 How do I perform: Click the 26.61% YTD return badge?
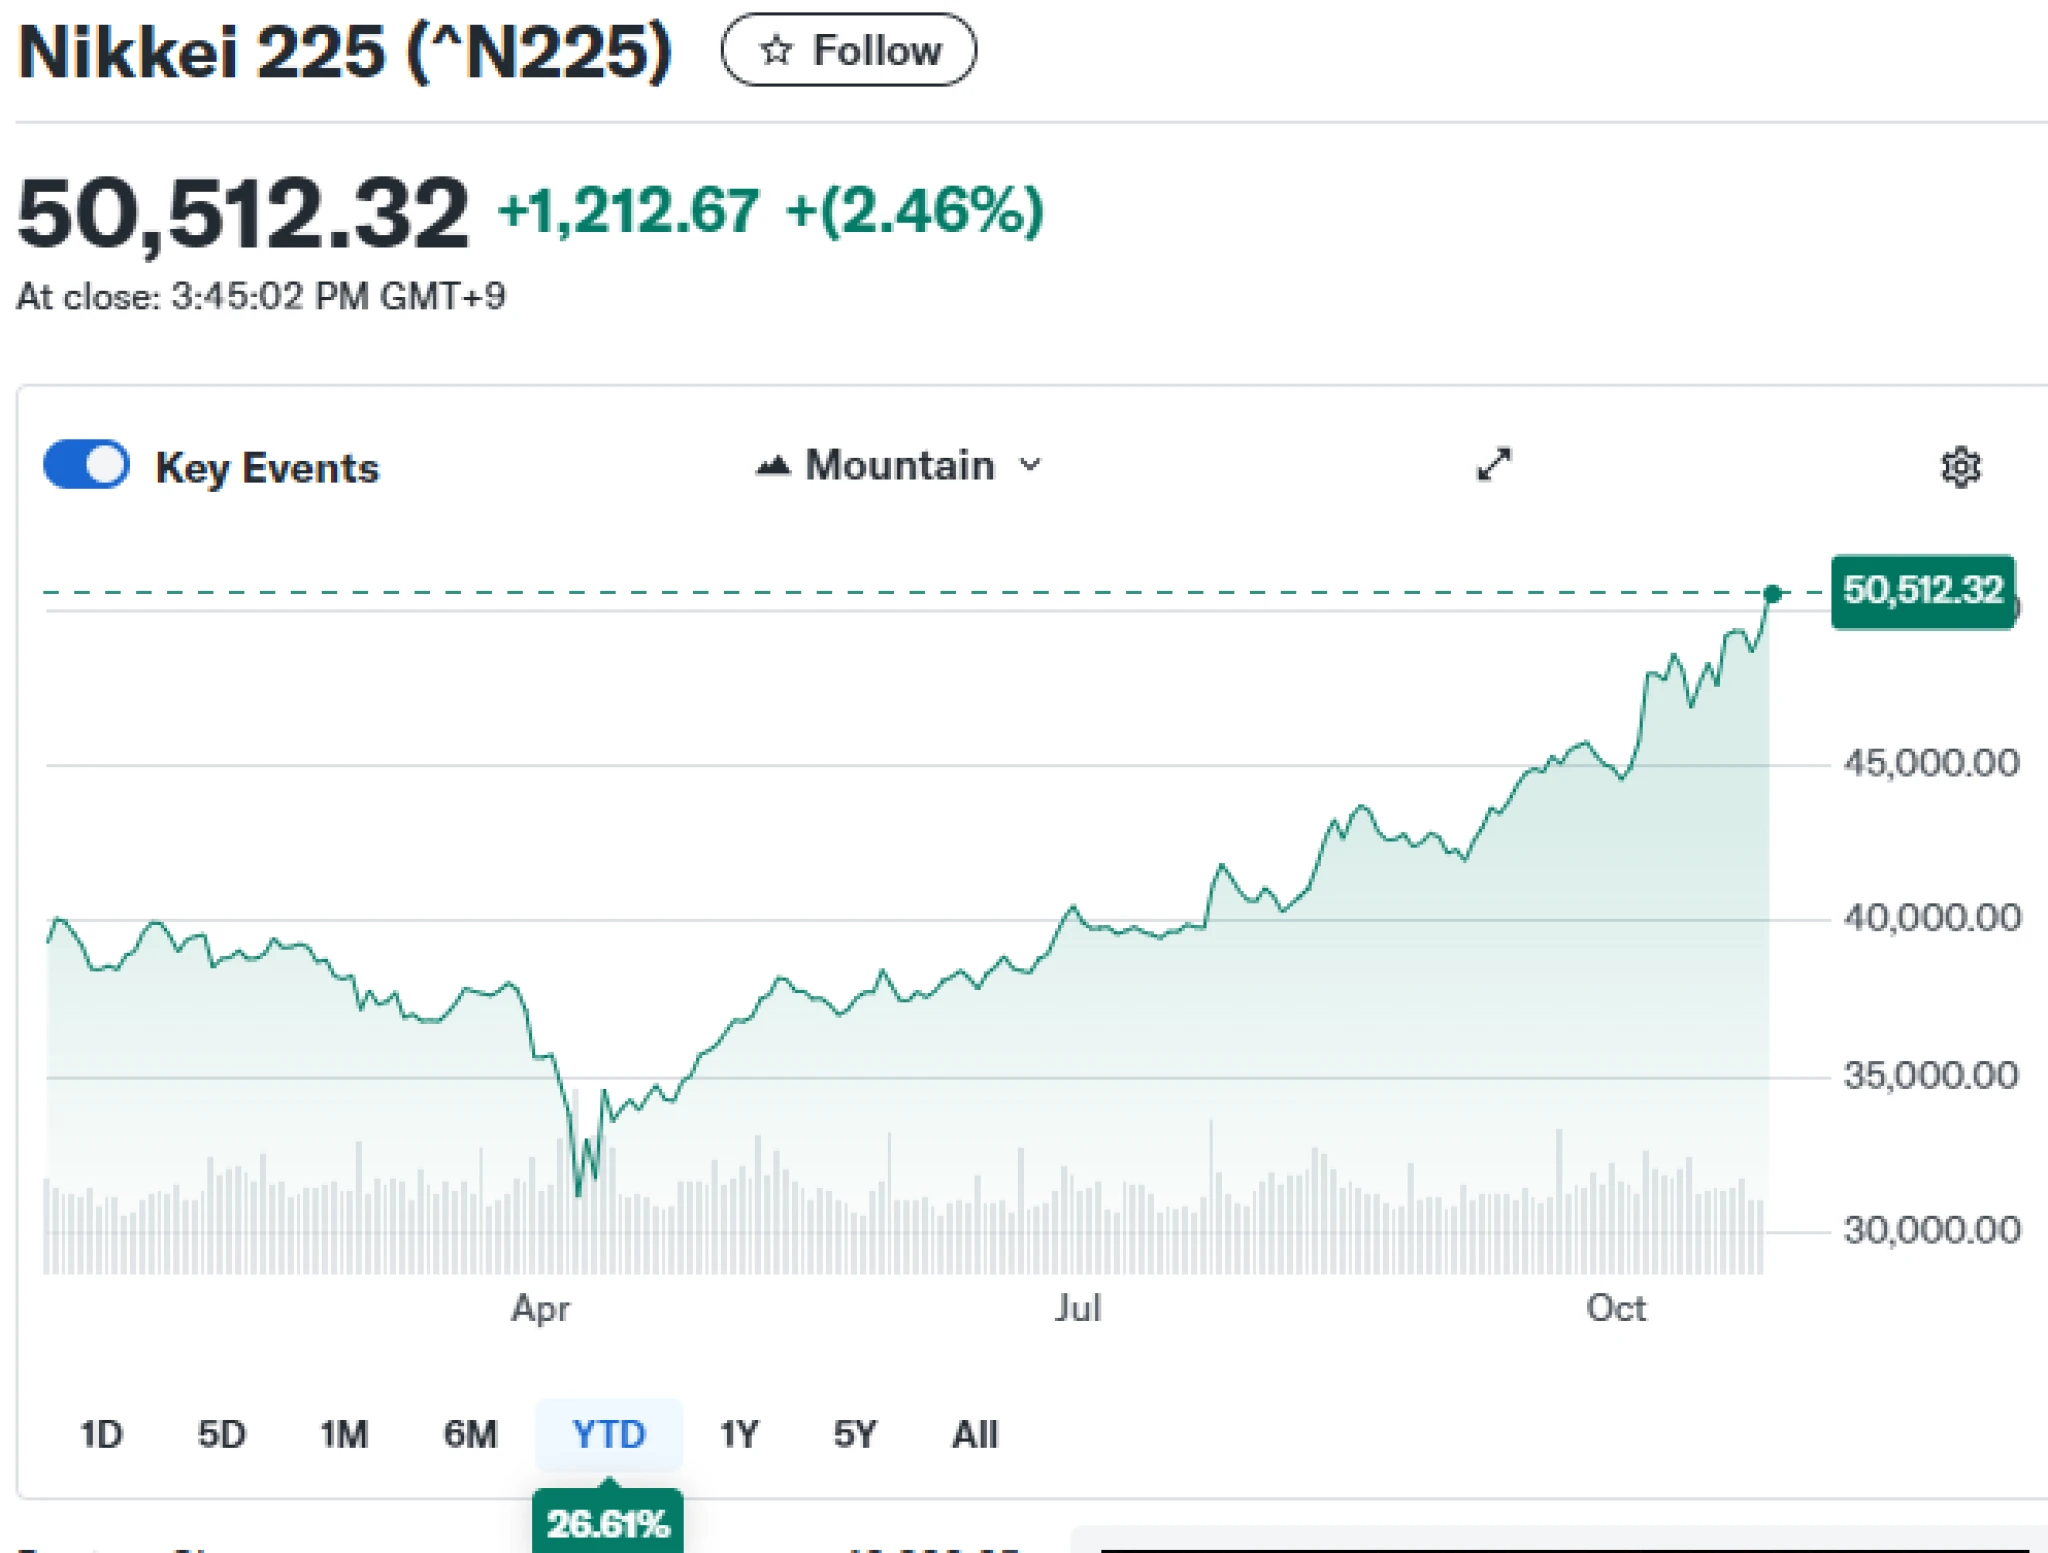coord(608,1523)
